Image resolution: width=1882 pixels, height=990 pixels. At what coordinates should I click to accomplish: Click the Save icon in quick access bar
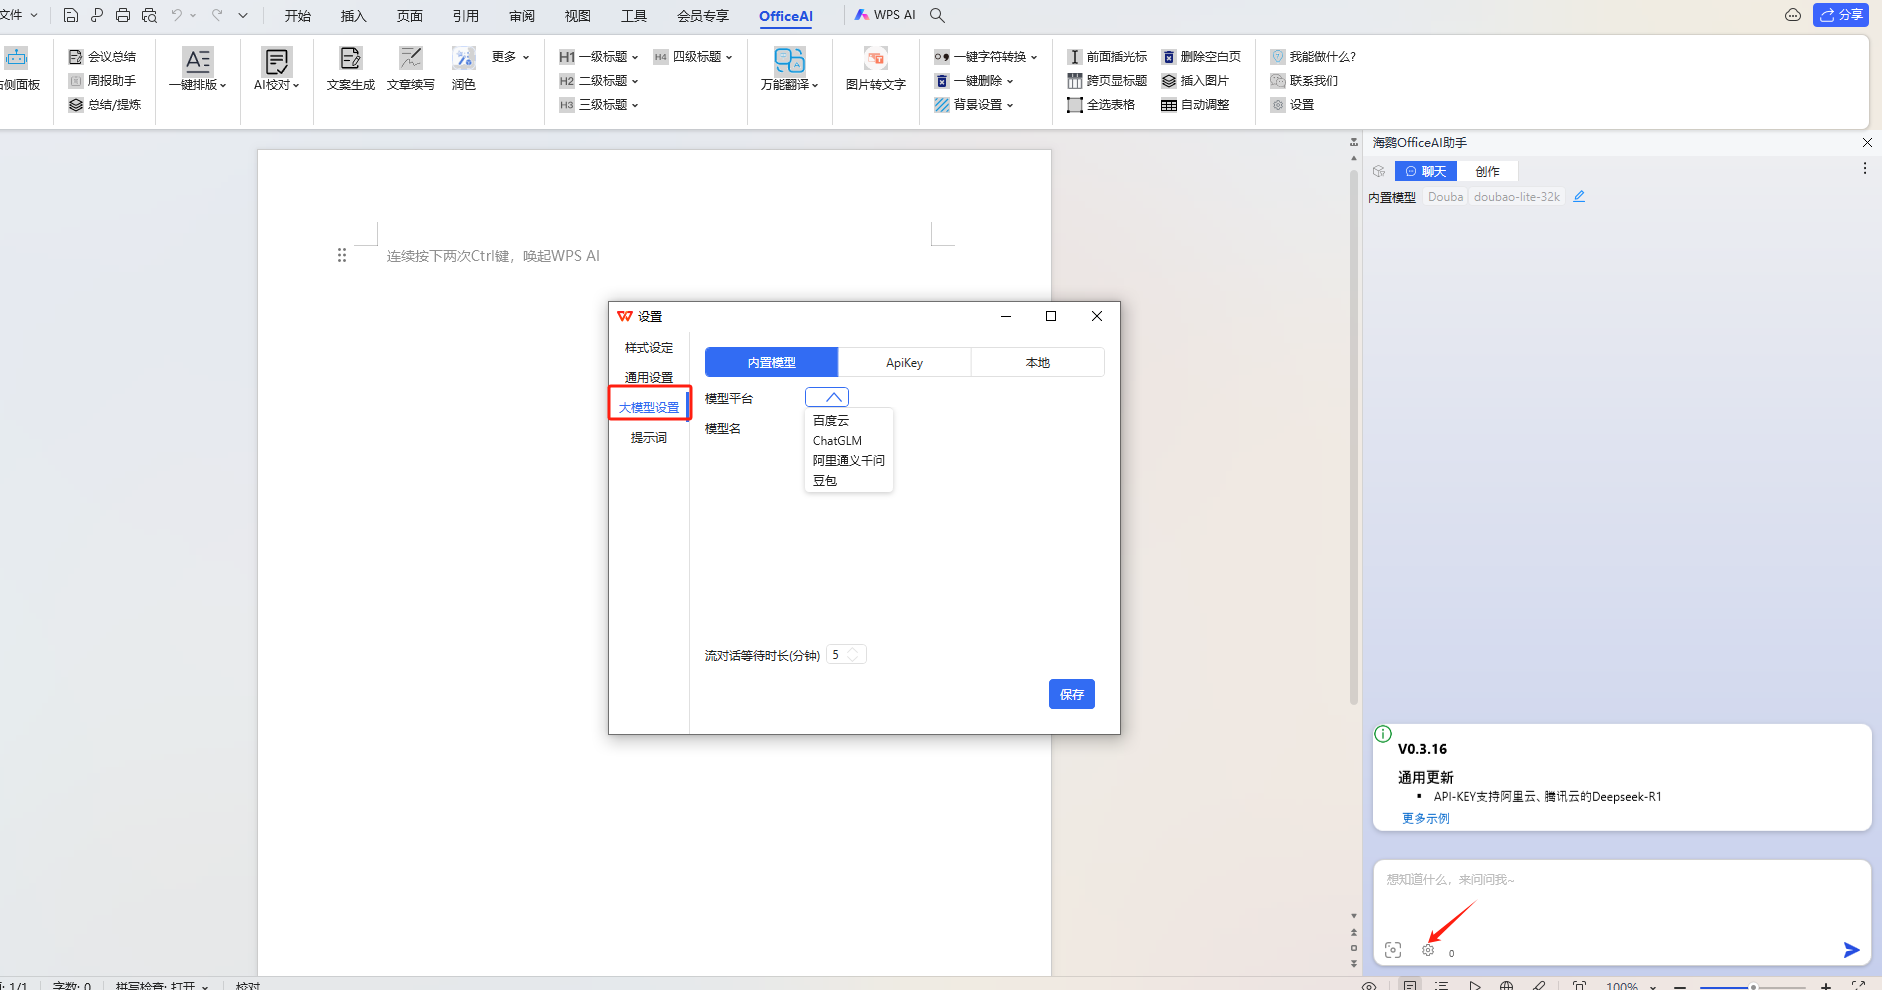[71, 15]
